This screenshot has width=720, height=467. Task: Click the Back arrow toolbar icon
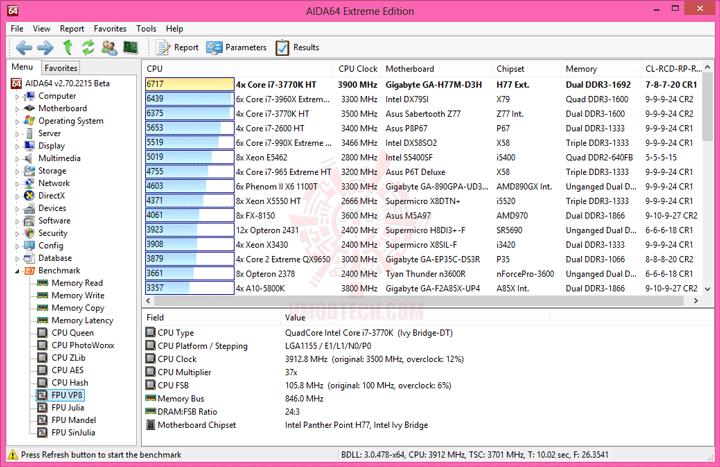click(x=24, y=47)
